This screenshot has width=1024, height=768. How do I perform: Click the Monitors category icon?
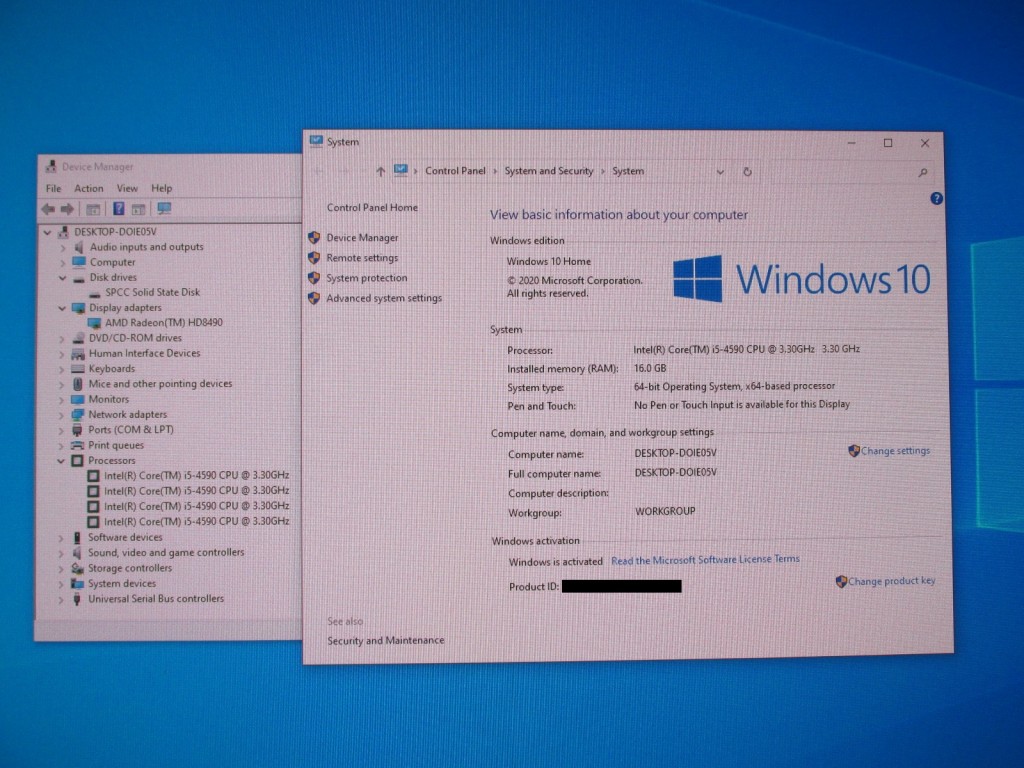pos(78,399)
